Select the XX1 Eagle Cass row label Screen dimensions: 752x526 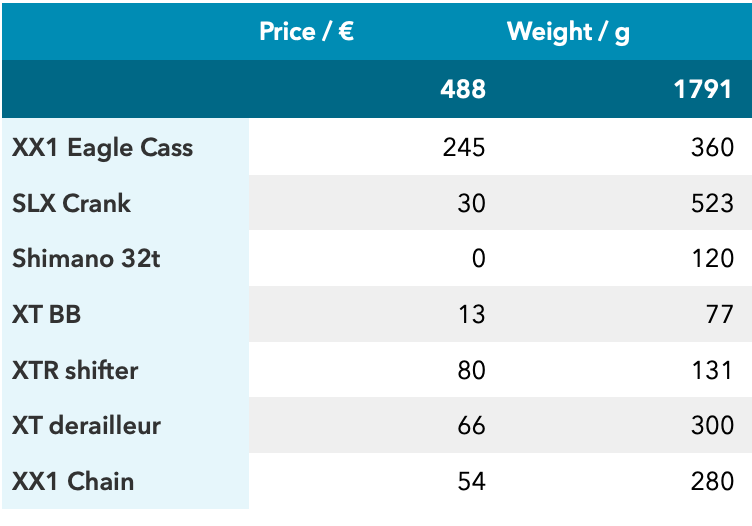(102, 148)
